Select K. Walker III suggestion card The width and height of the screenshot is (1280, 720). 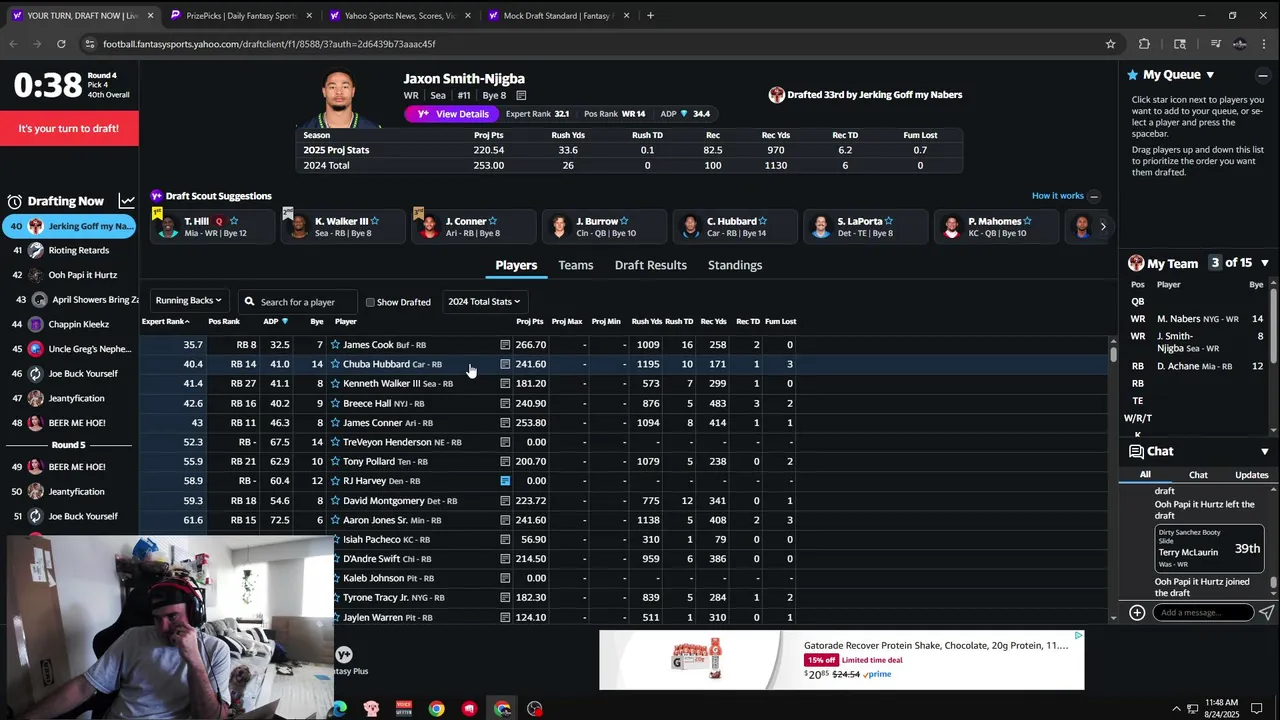[x=341, y=226]
